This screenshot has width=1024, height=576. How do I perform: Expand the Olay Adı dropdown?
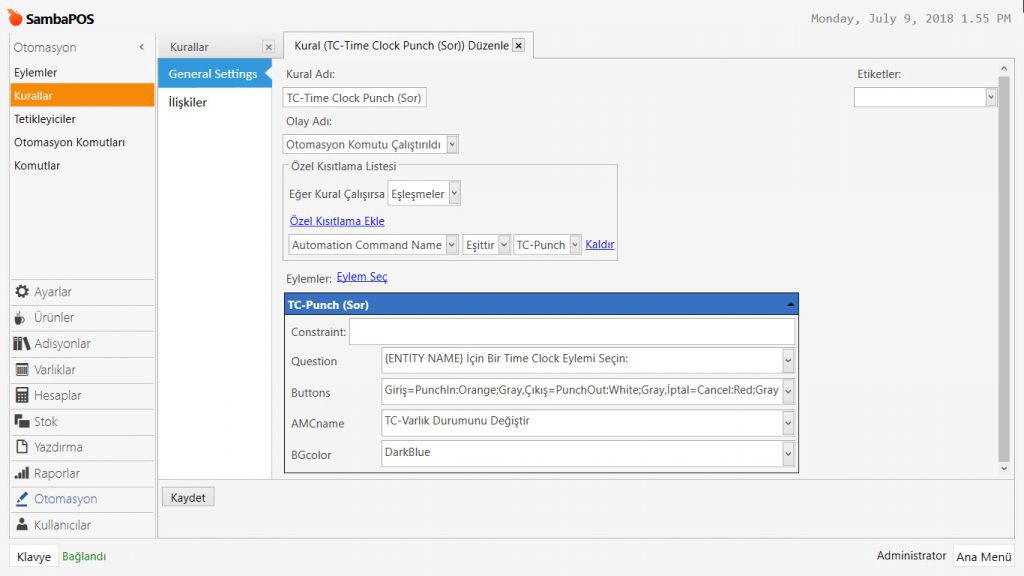[453, 144]
